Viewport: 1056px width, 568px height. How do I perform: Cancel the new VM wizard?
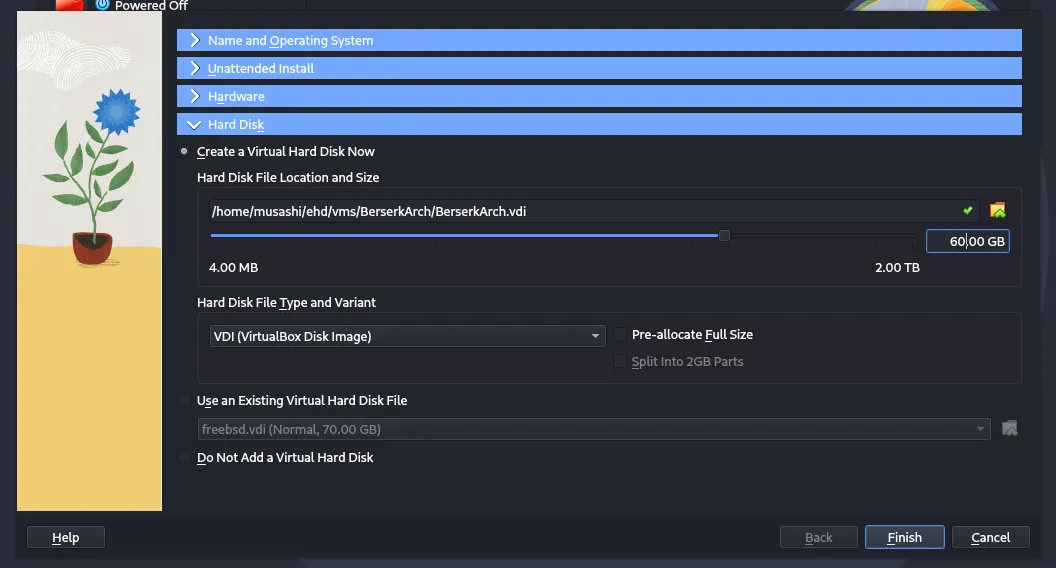click(990, 537)
